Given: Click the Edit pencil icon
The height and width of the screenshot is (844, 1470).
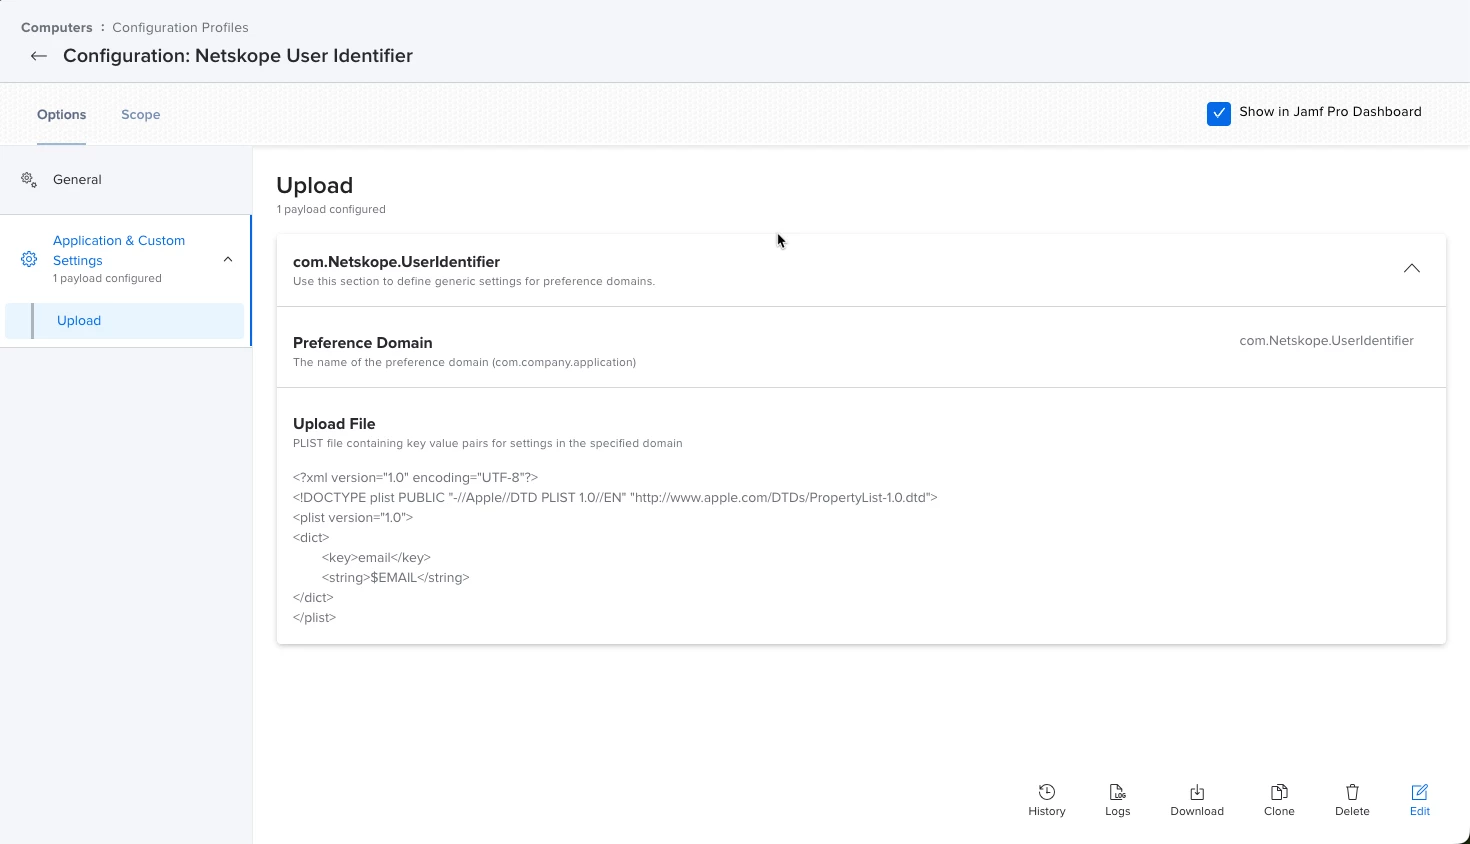Looking at the screenshot, I should click(x=1420, y=792).
